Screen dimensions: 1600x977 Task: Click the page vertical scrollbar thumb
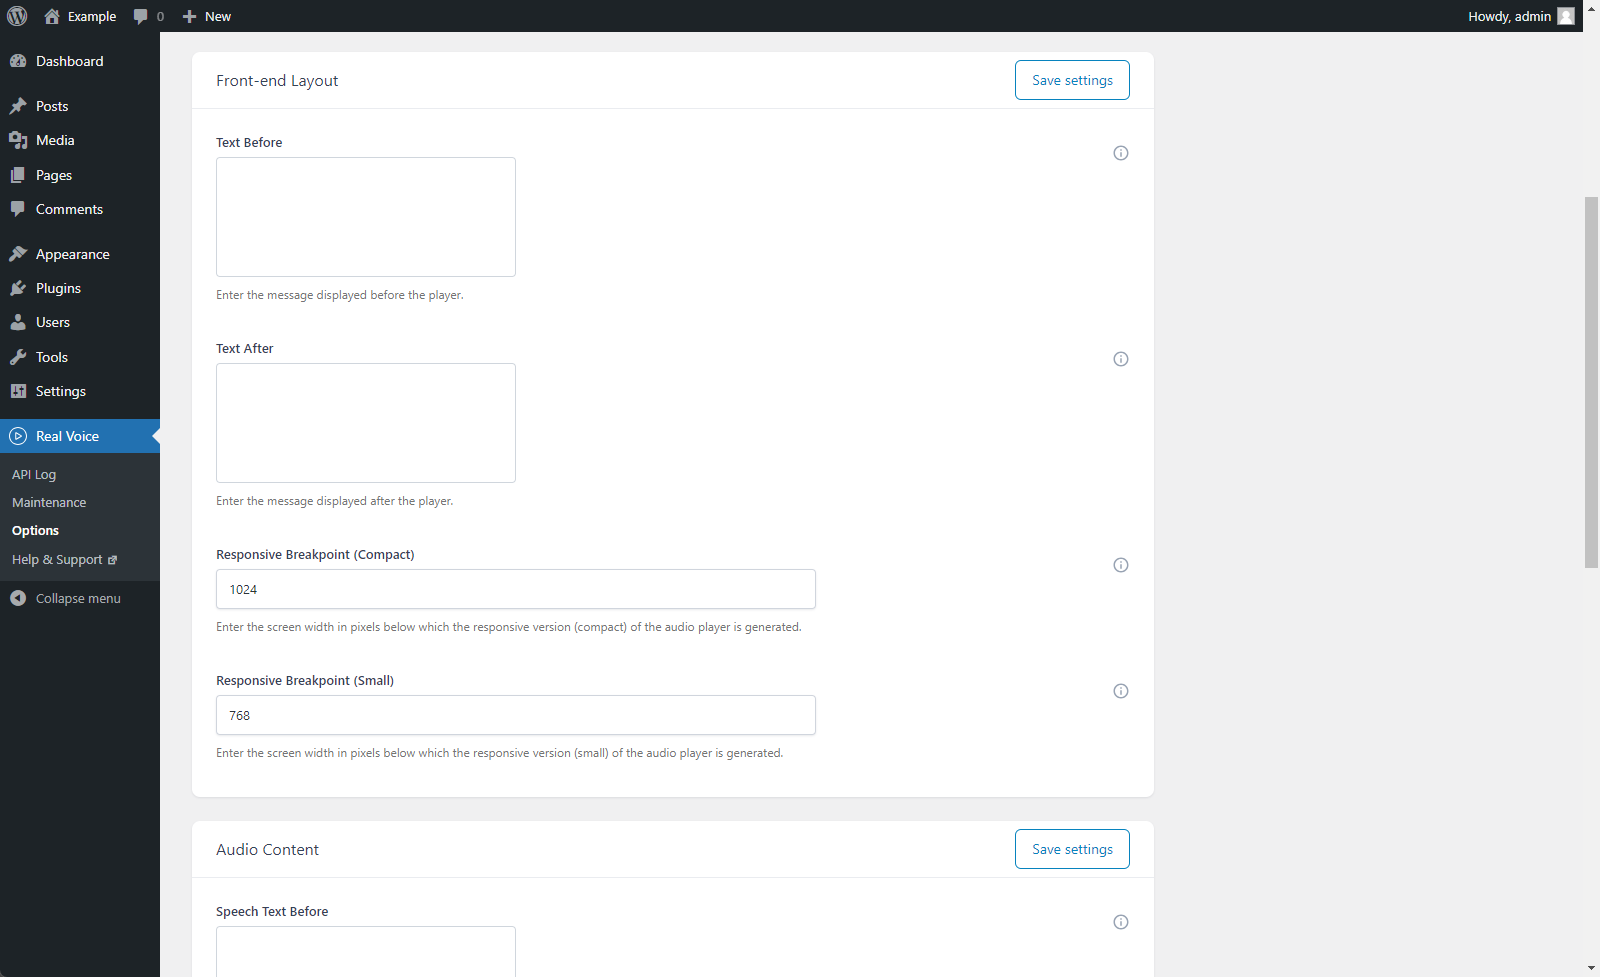coord(1591,382)
